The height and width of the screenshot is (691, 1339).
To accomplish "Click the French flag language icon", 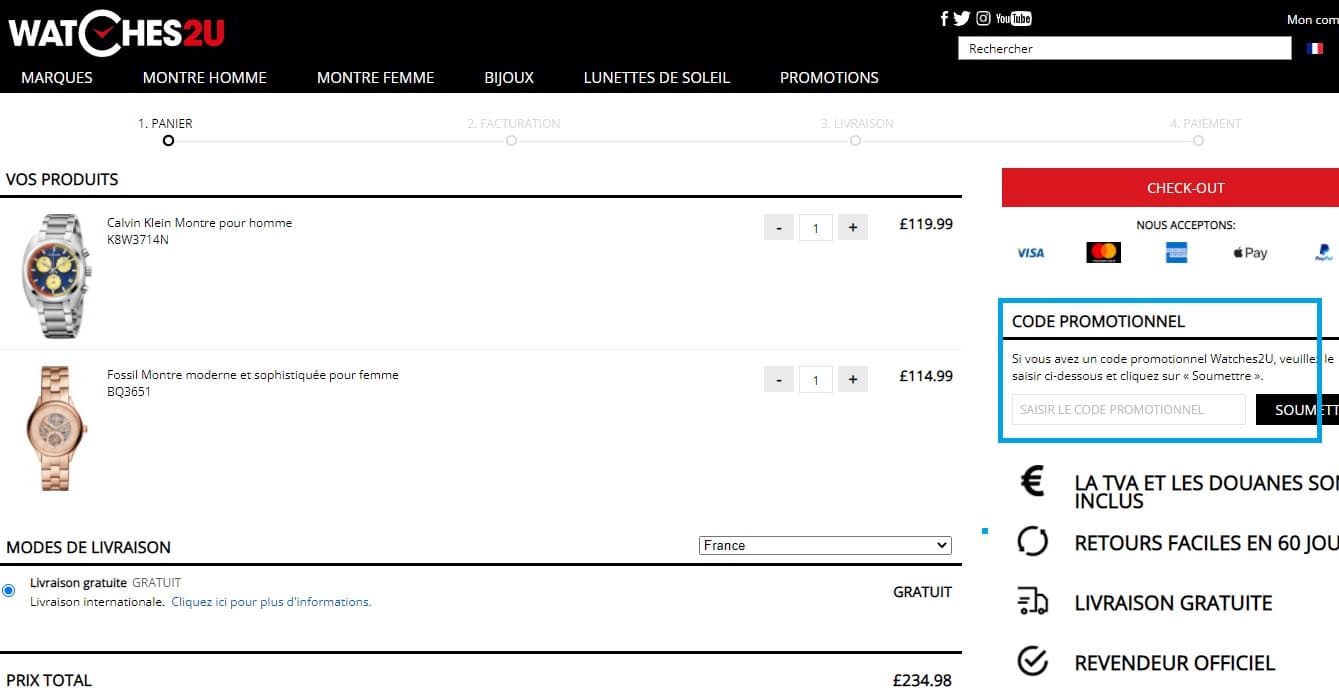I will 1315,47.
